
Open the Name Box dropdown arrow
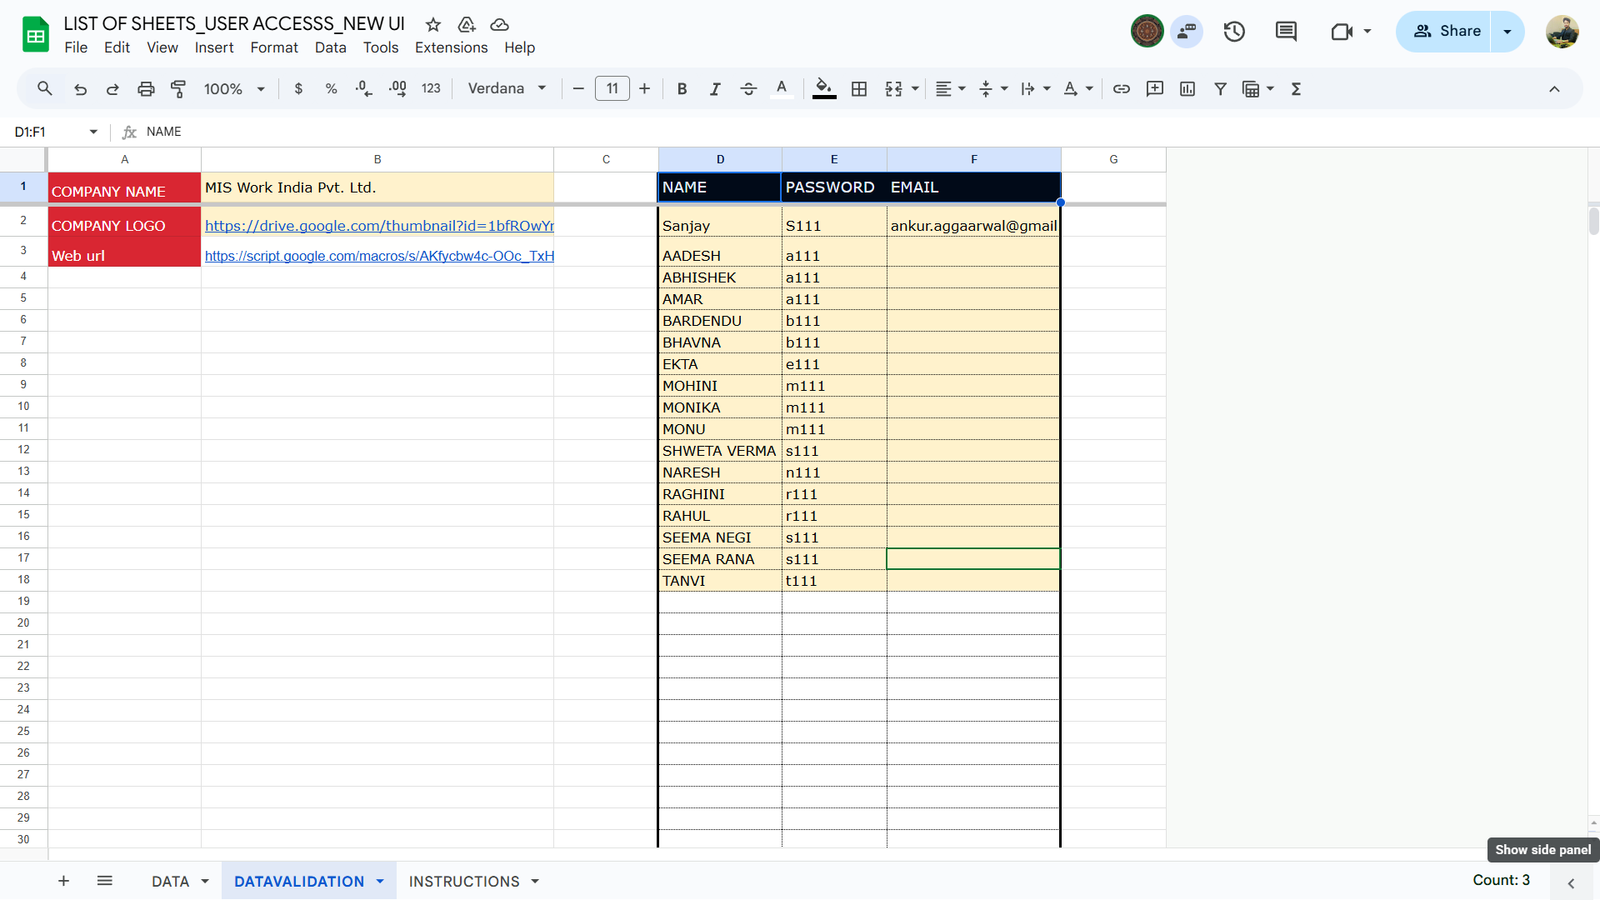[93, 132]
